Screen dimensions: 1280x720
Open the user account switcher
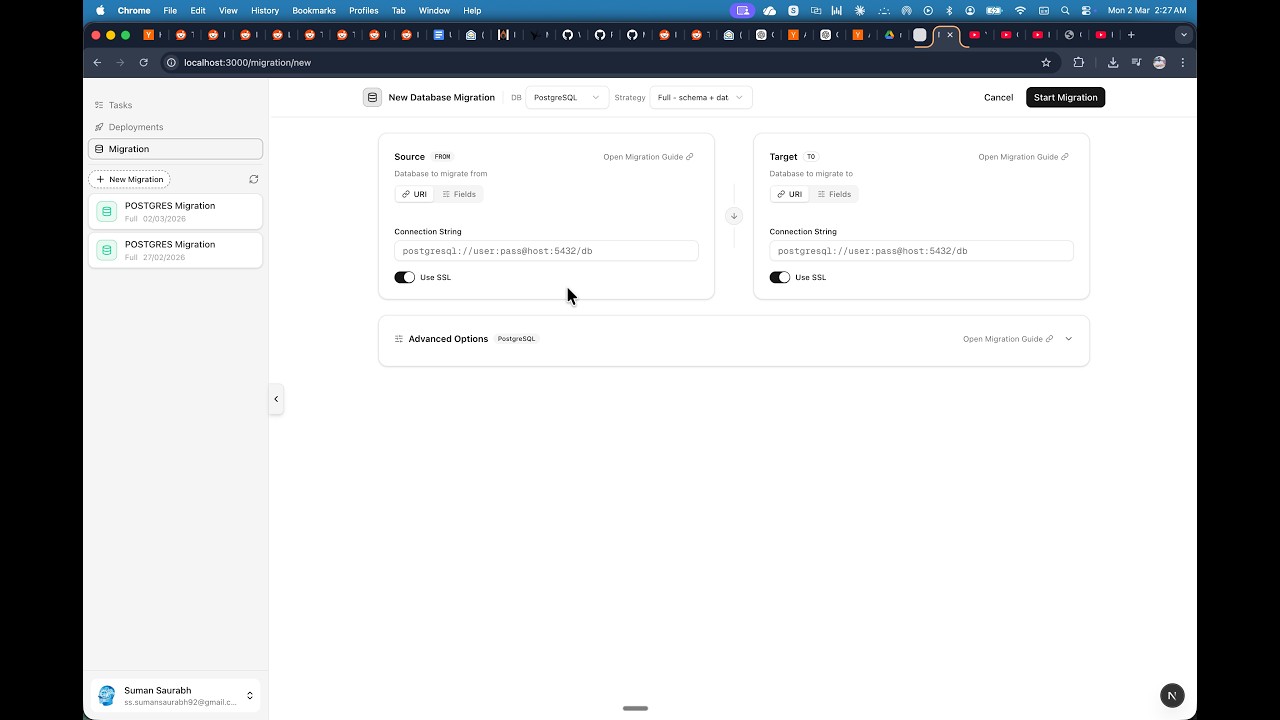(250, 696)
